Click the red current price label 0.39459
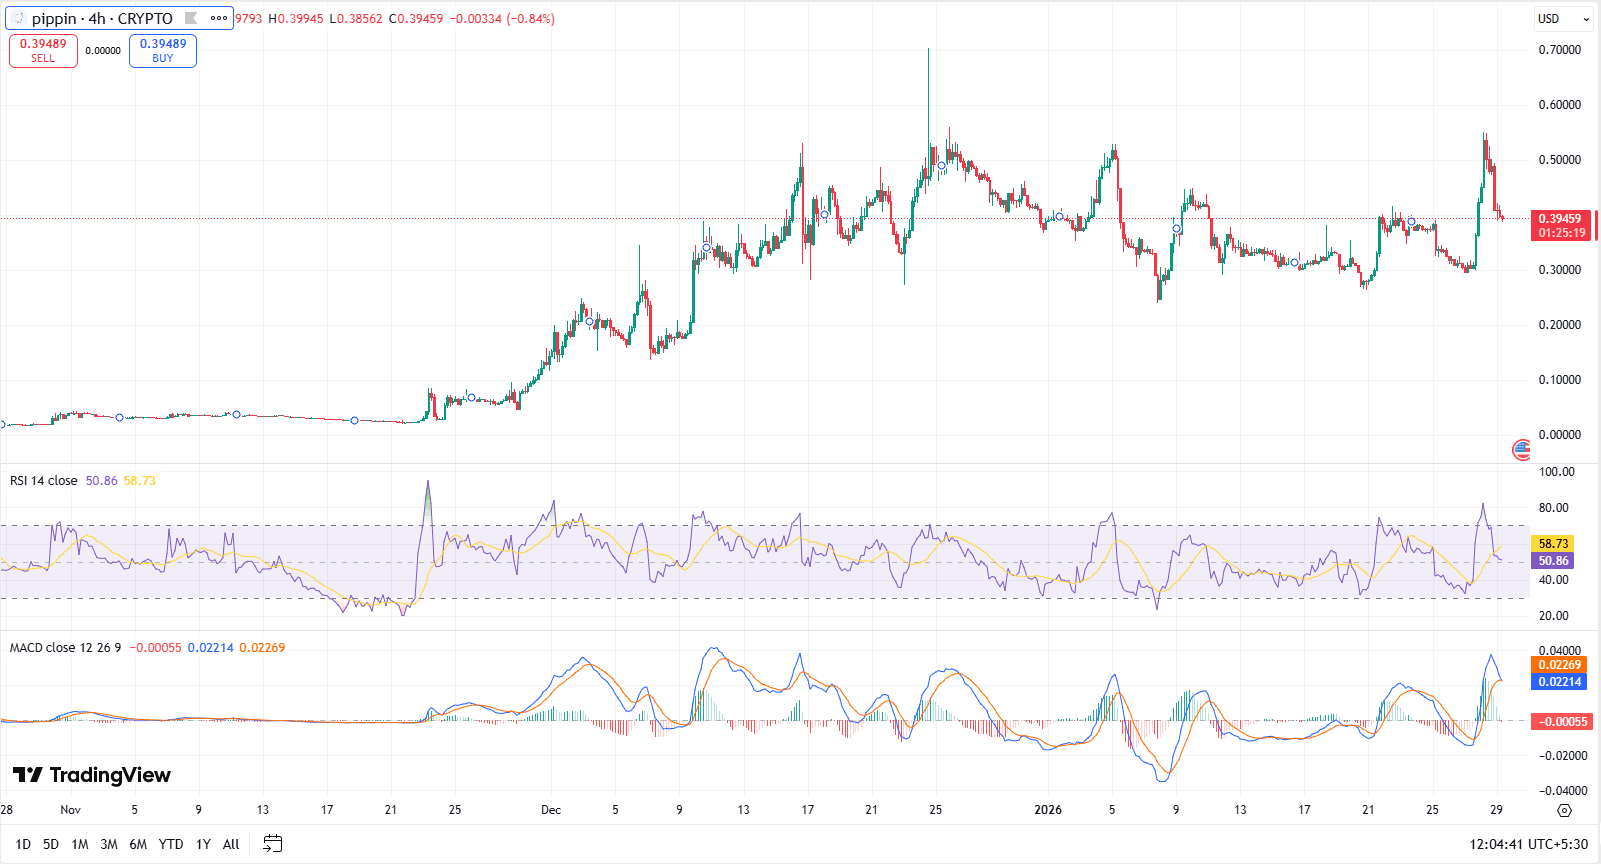This screenshot has width=1601, height=864. coord(1560,219)
